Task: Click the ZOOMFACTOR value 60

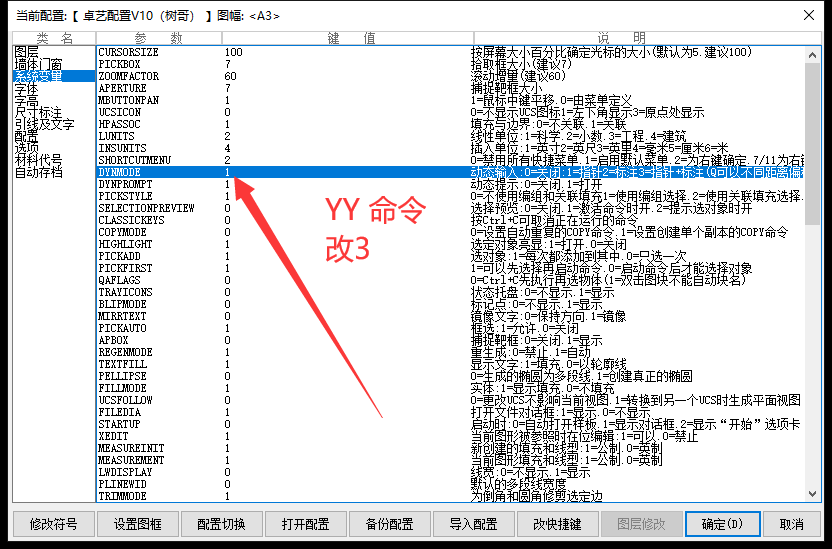Action: pos(230,76)
